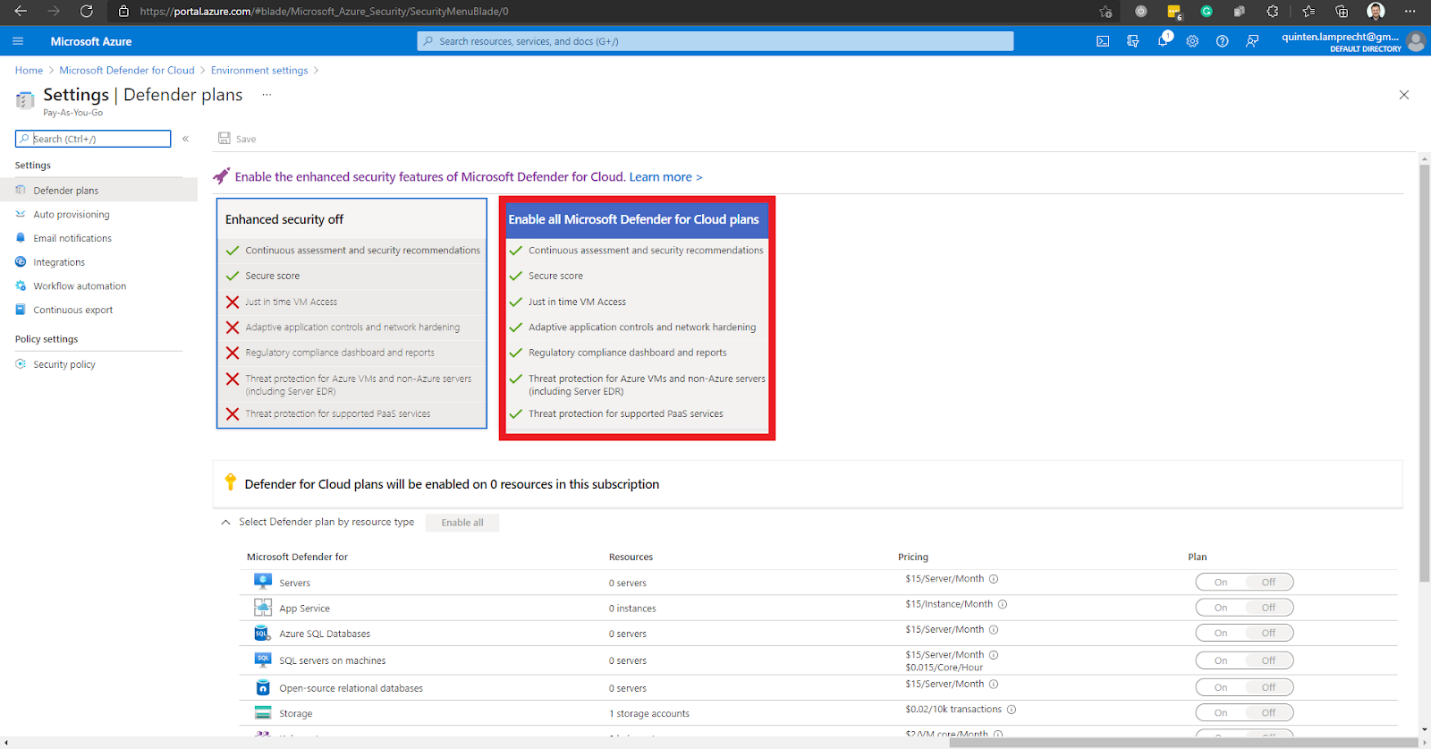Show pricing info for App Service plan
The width and height of the screenshot is (1431, 749).
(x=1003, y=604)
